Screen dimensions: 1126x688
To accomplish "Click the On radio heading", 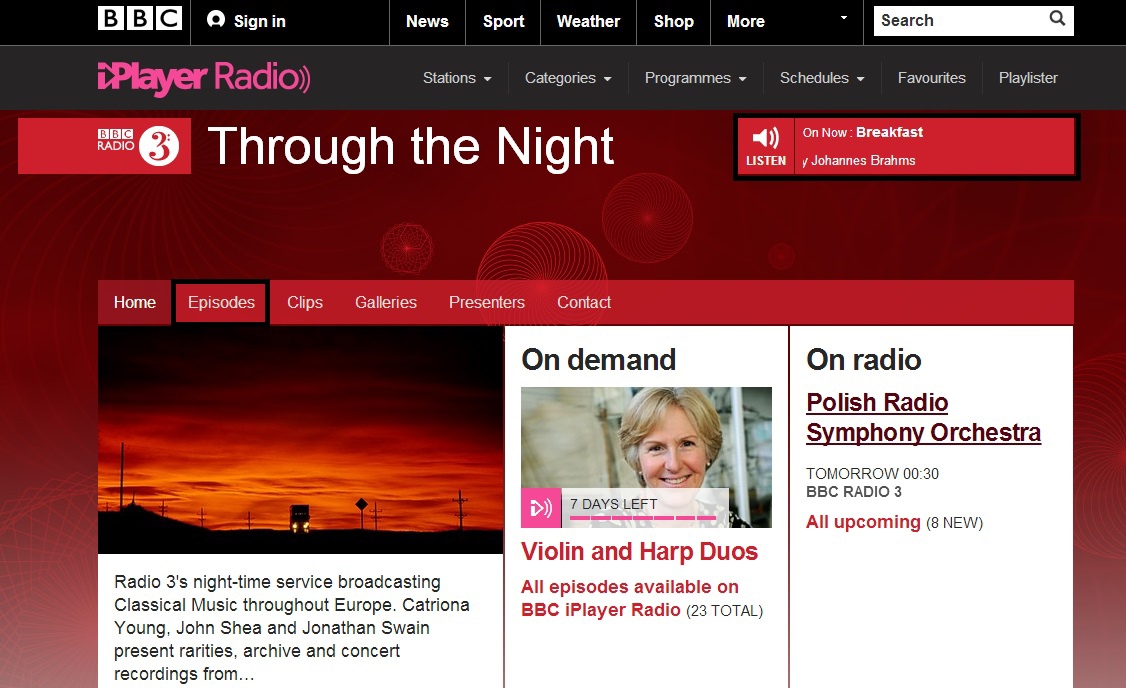I will click(863, 360).
